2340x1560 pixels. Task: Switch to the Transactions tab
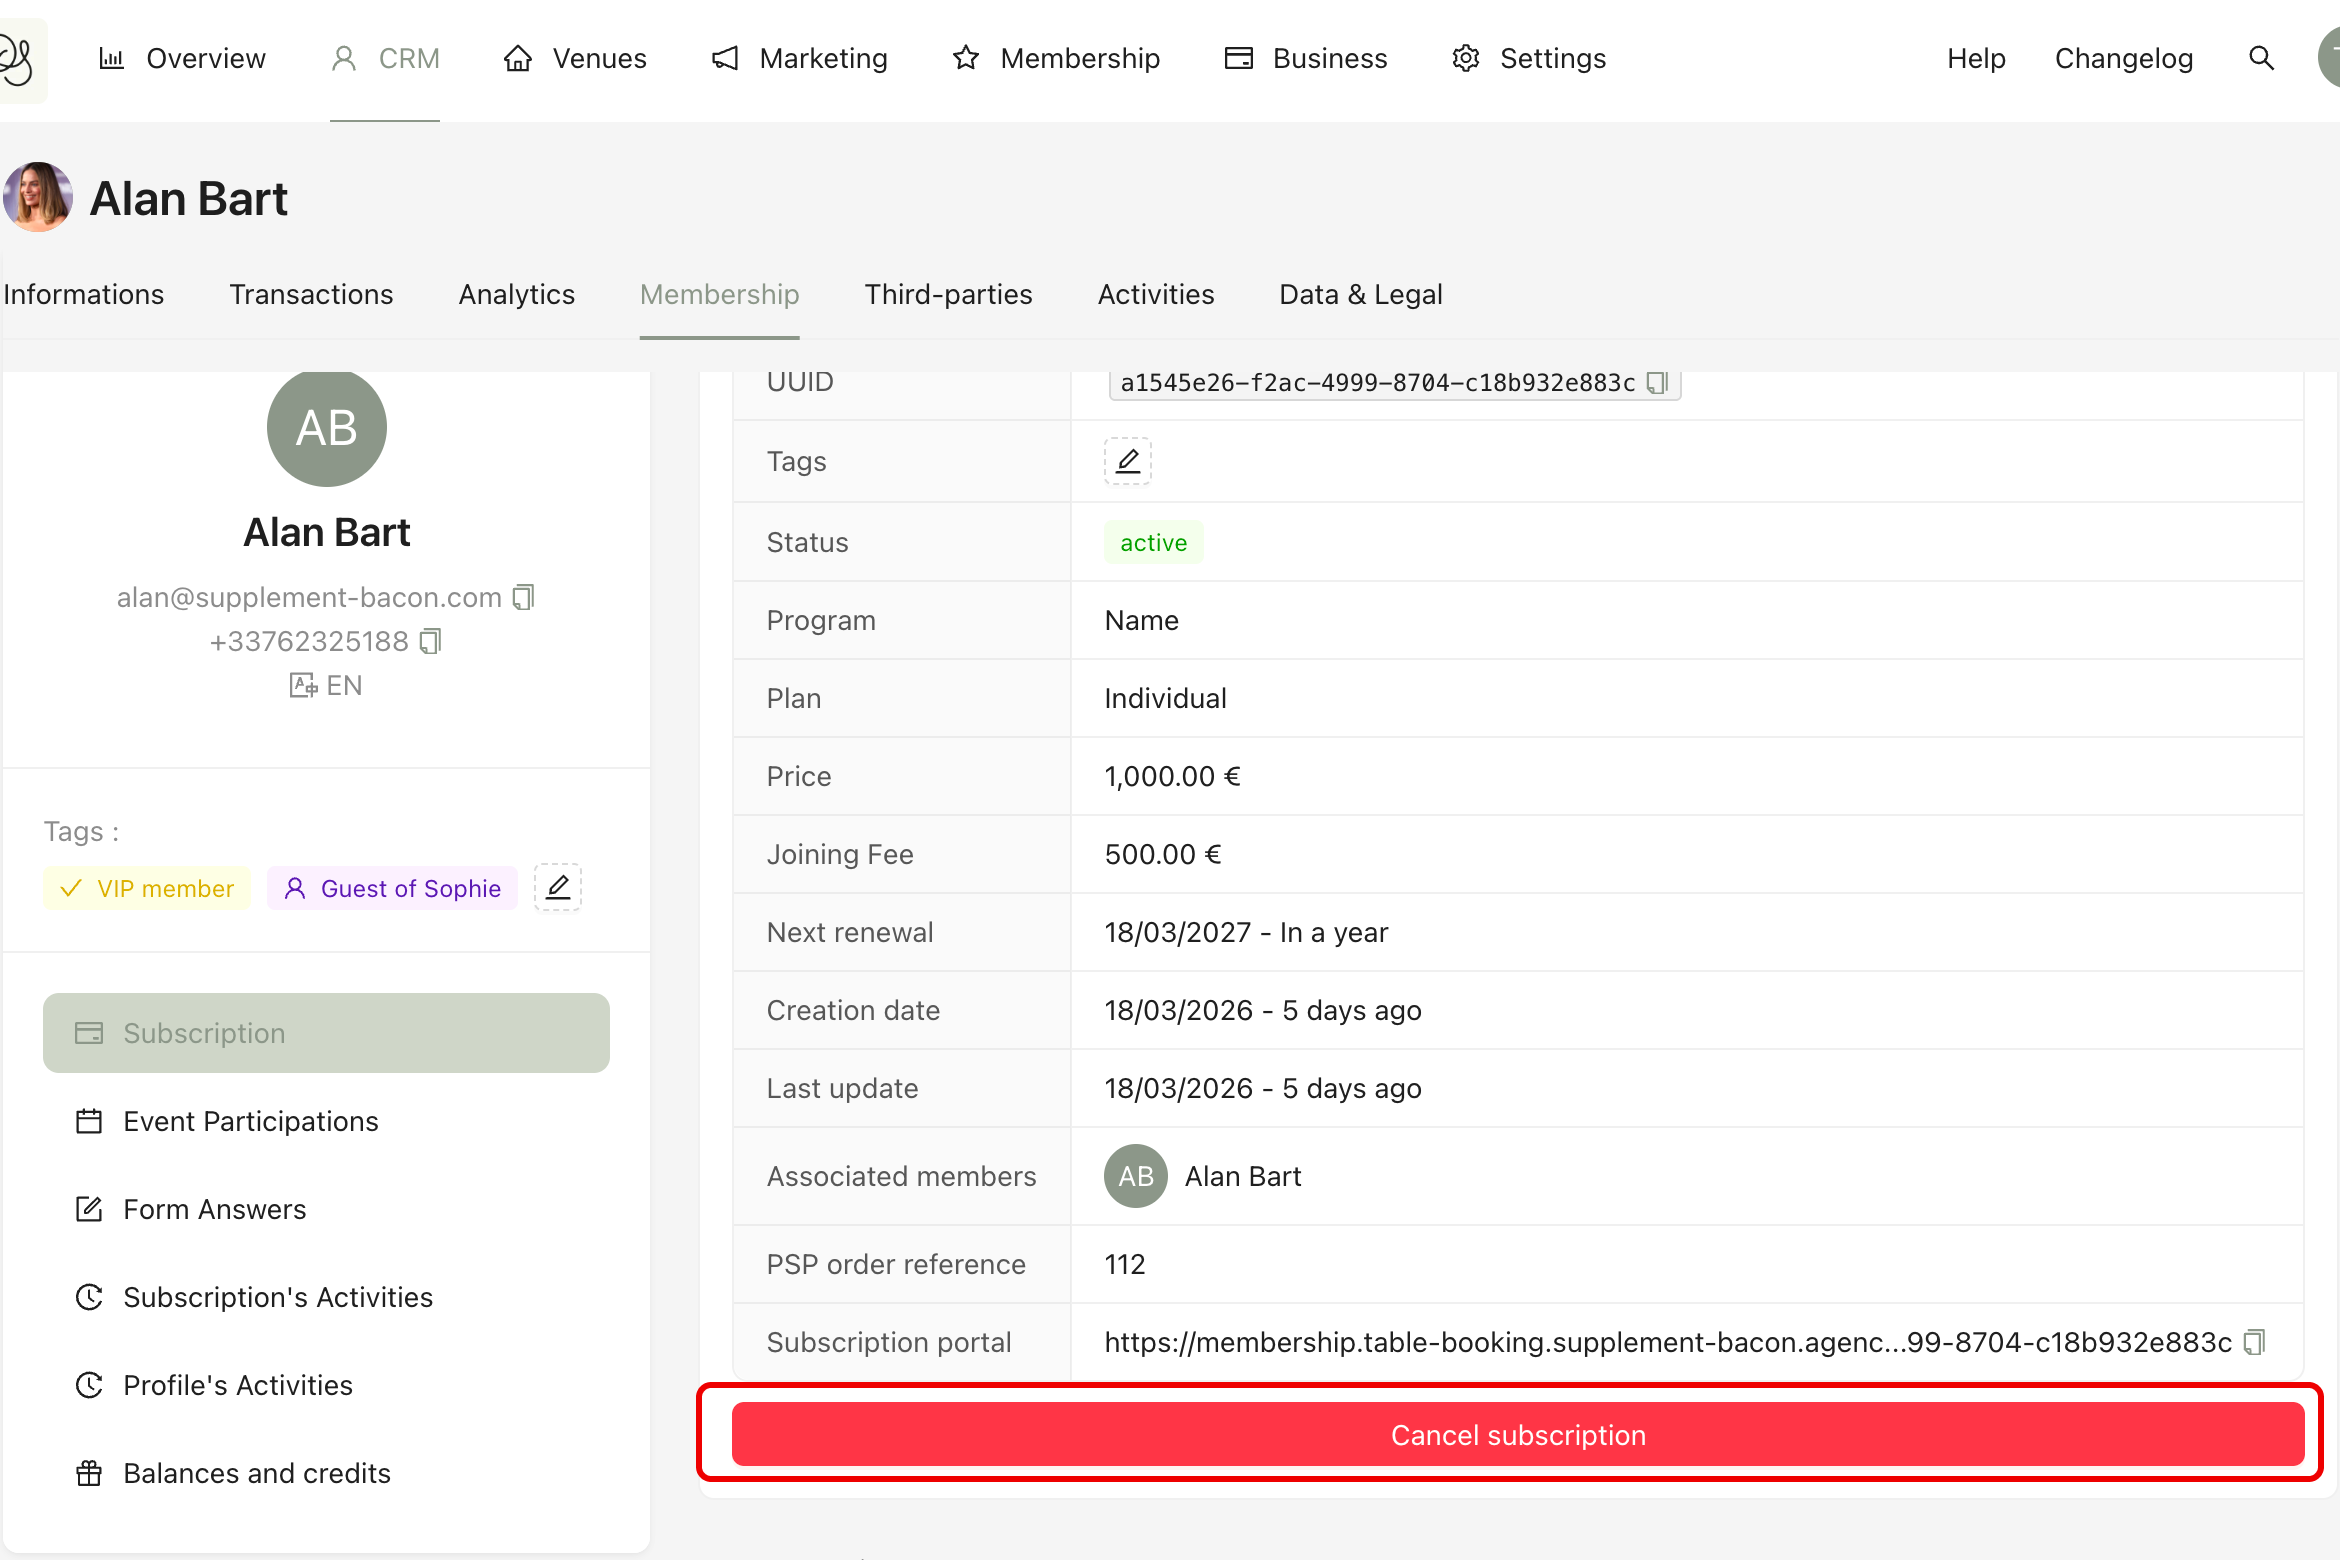tap(311, 294)
